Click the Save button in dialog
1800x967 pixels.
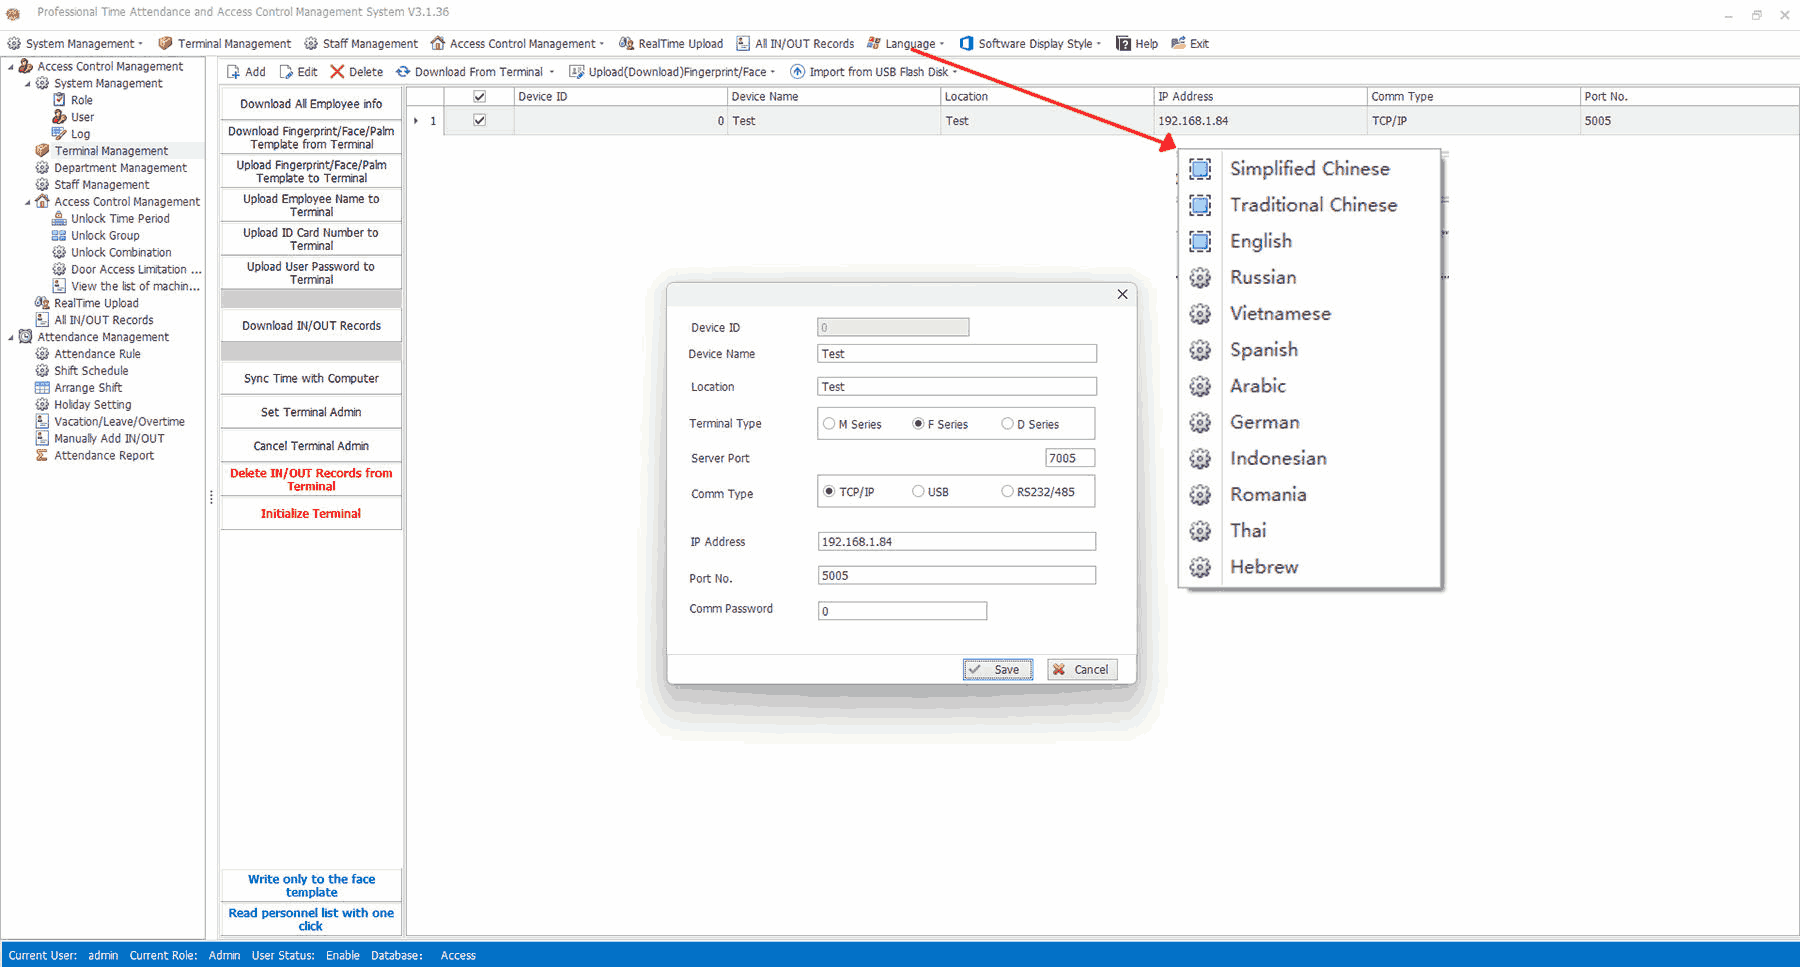[997, 670]
